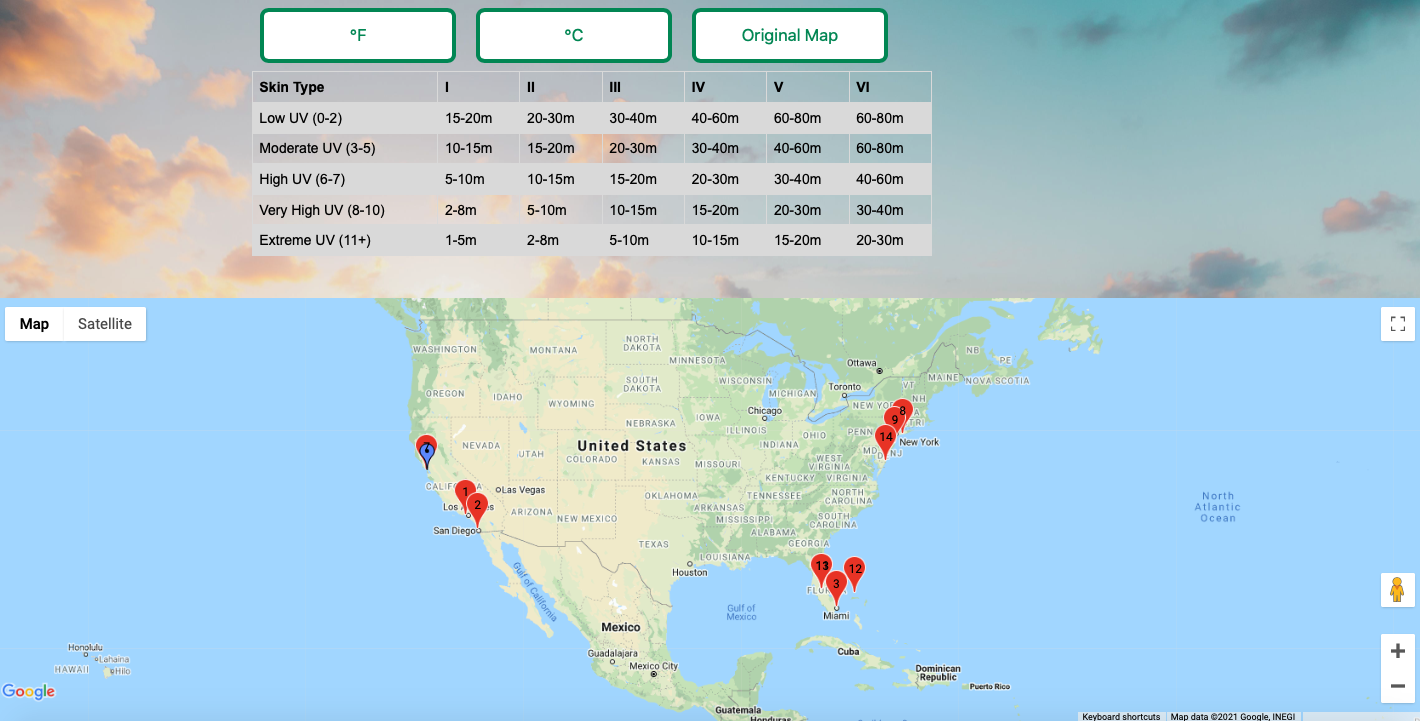Image resolution: width=1420 pixels, height=721 pixels.
Task: Click the Original Map button
Action: point(790,35)
